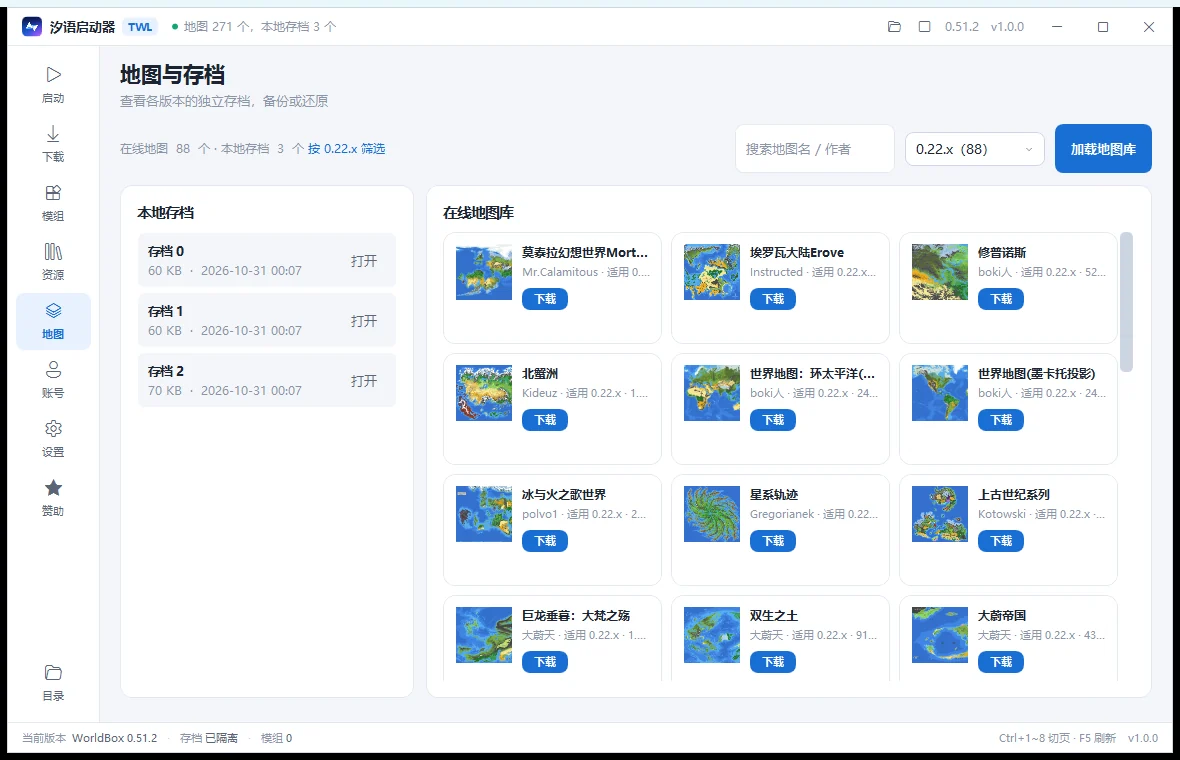This screenshot has height=760, width=1180.
Task: Open 存档 1 with 打开
Action: pos(363,321)
